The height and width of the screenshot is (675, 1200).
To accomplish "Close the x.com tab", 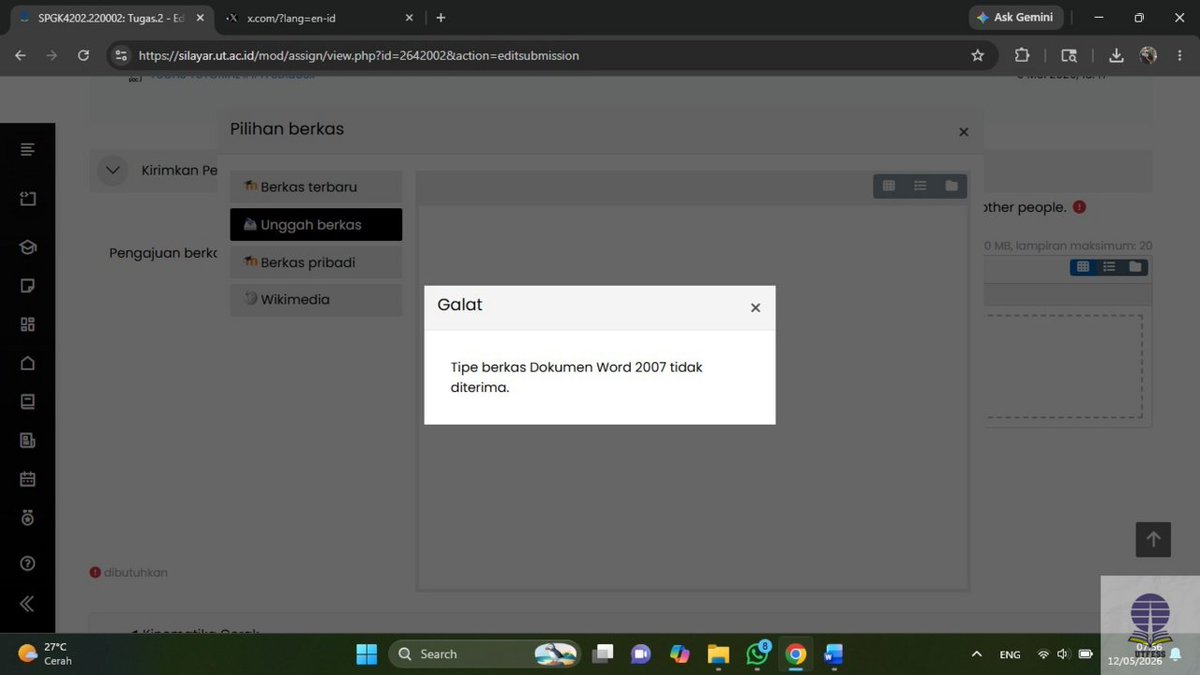I will click(409, 18).
